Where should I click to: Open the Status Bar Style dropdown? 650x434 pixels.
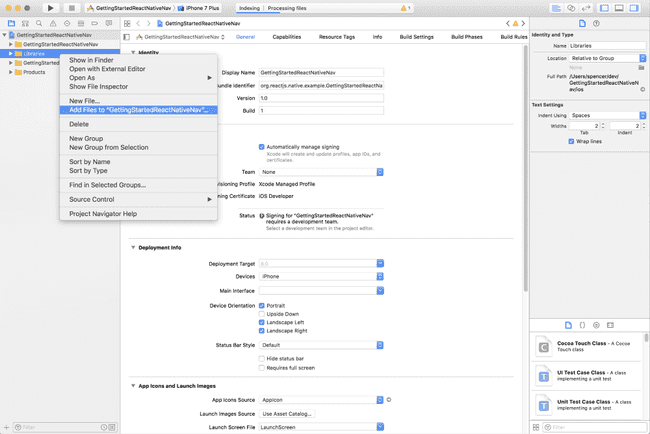[x=321, y=345]
